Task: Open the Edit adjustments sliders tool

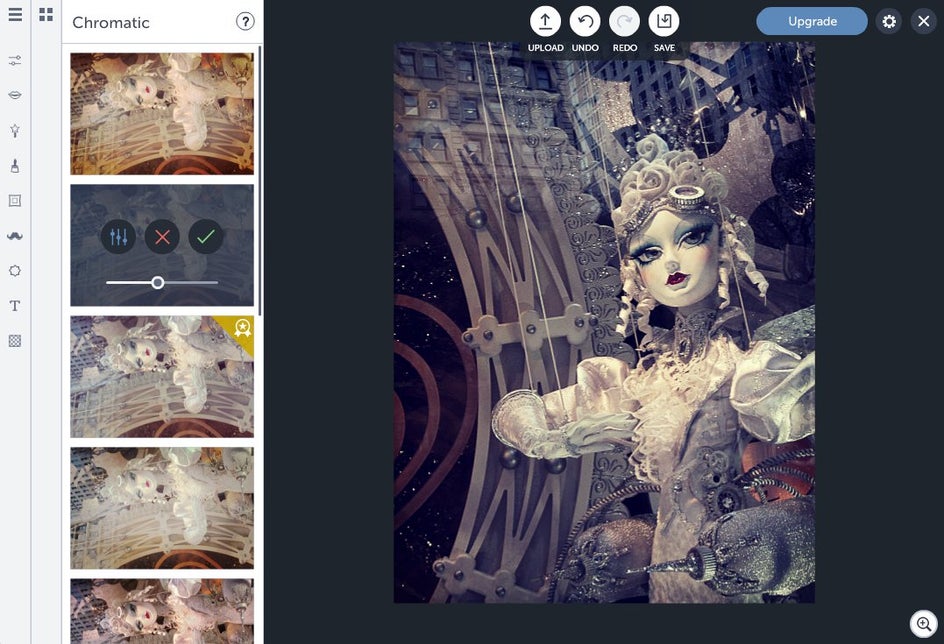Action: 15,61
